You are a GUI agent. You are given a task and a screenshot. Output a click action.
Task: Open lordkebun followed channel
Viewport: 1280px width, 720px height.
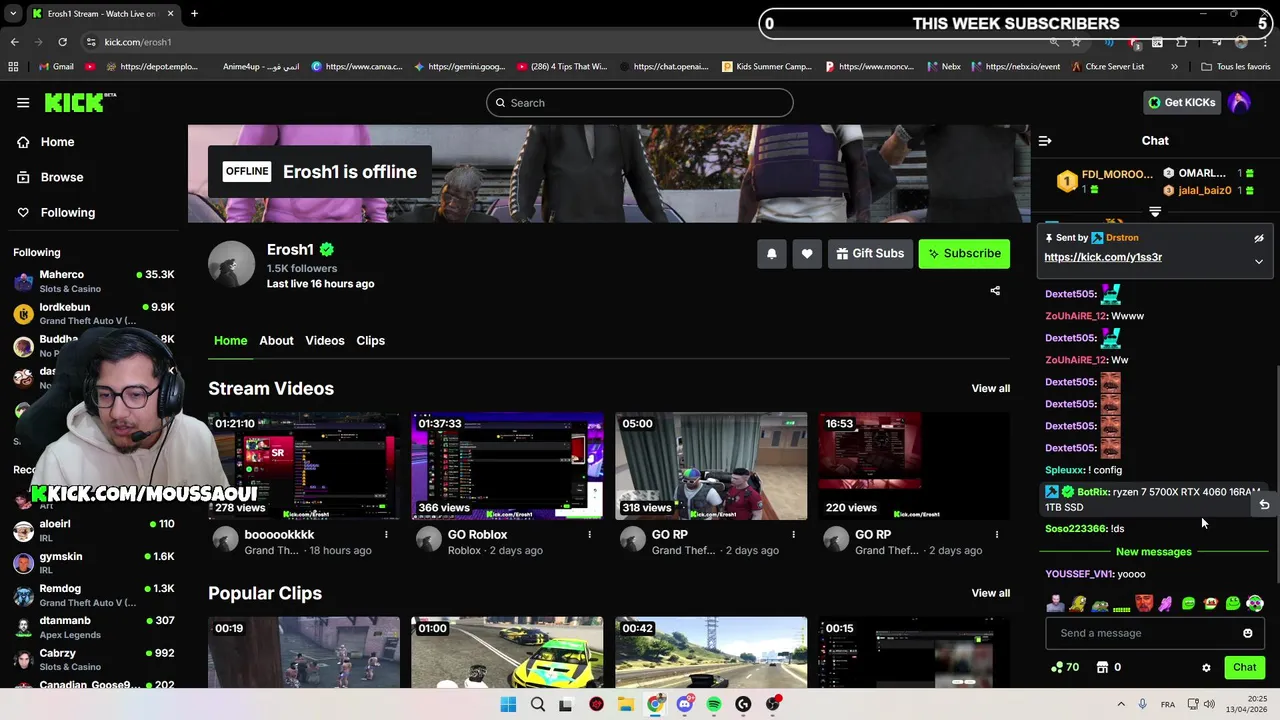pos(94,314)
